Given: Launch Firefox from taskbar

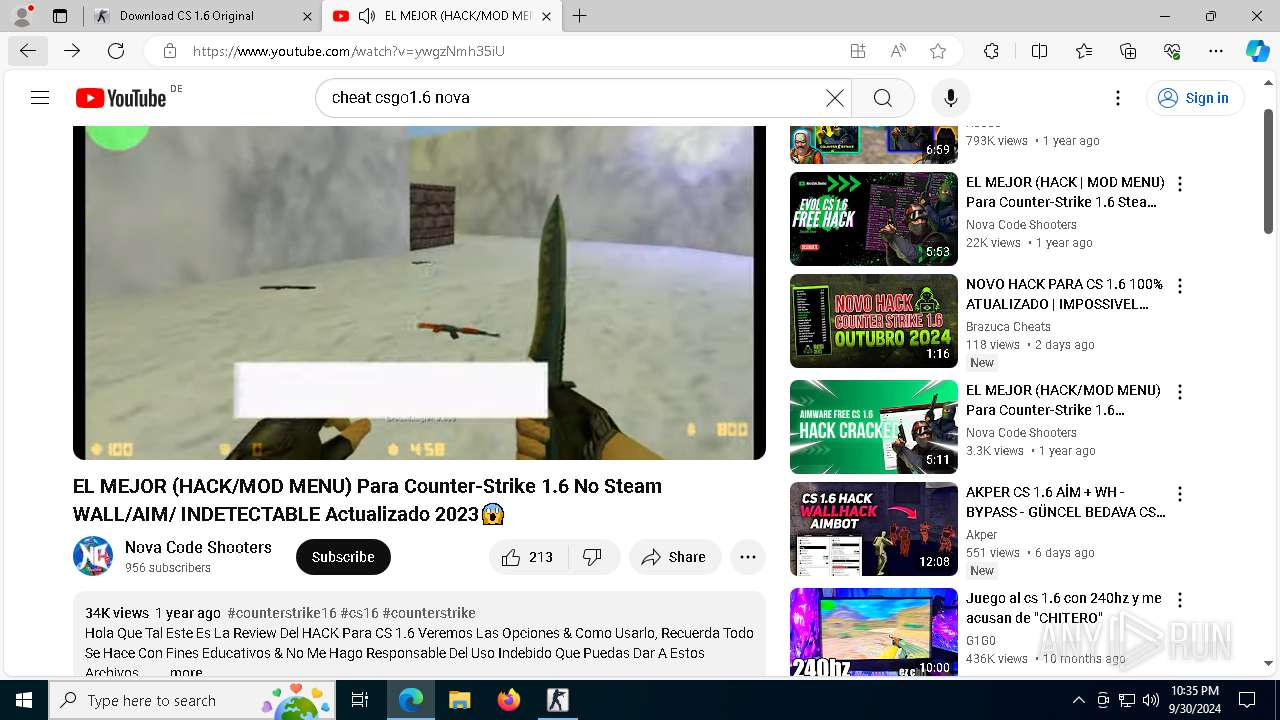Looking at the screenshot, I should (509, 700).
